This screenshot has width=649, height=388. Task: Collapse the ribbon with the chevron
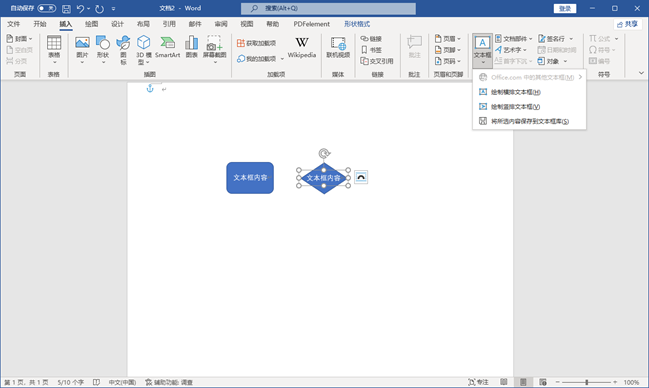click(641, 73)
